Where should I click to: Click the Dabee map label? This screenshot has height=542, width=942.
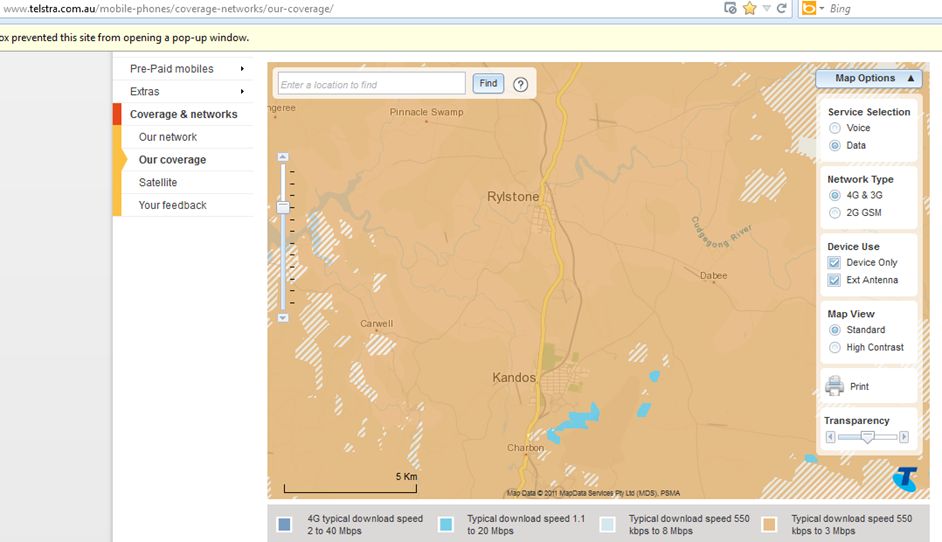click(x=714, y=275)
